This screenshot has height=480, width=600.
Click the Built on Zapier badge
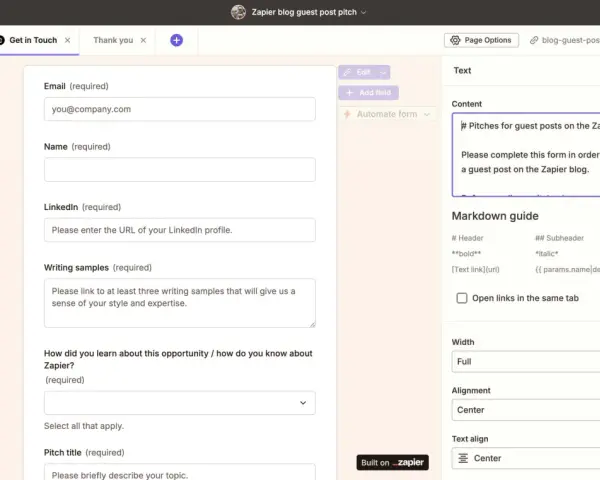[x=393, y=462]
